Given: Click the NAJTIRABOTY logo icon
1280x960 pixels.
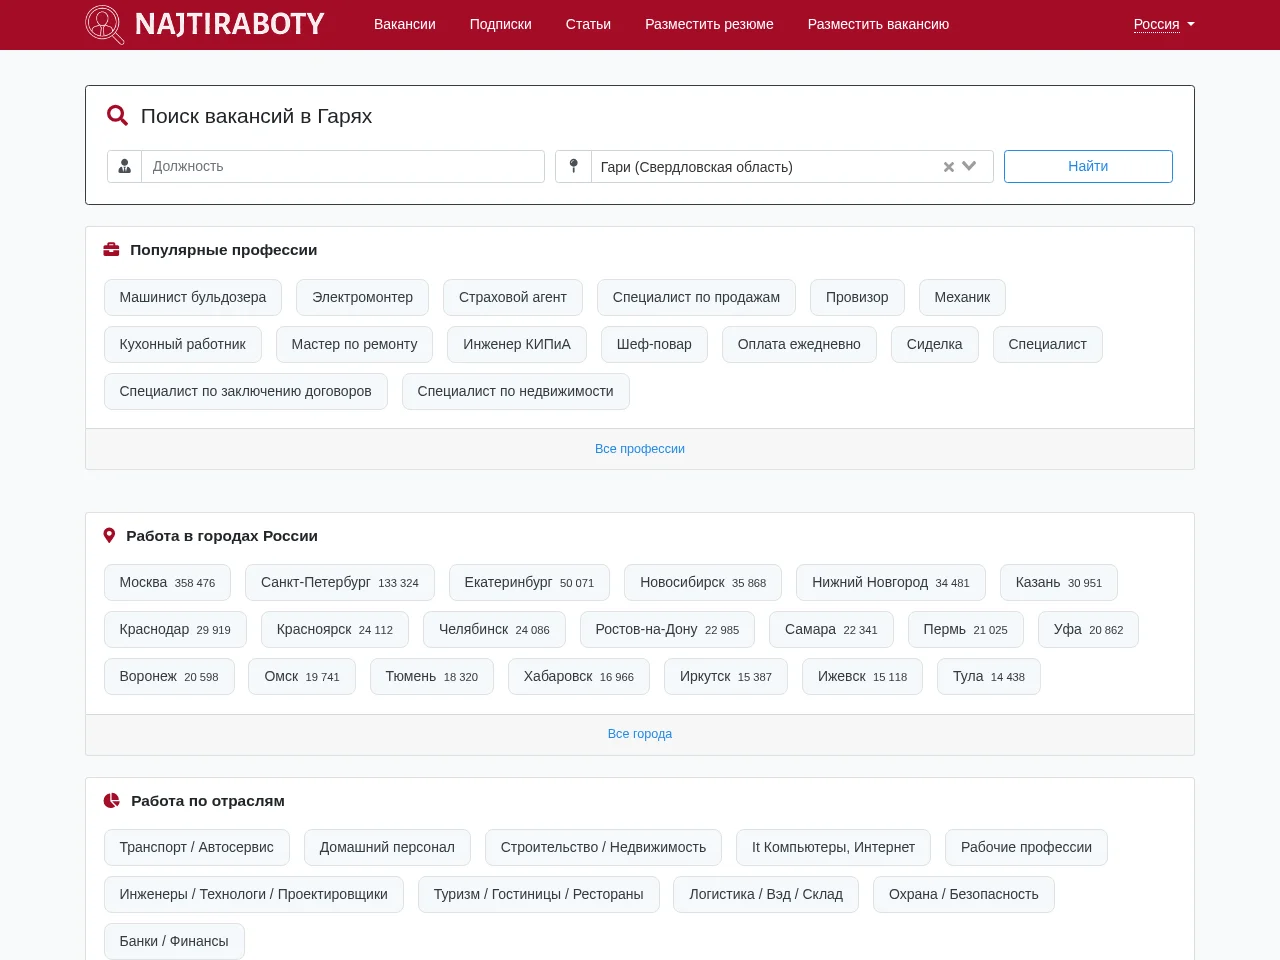Looking at the screenshot, I should click(x=104, y=24).
